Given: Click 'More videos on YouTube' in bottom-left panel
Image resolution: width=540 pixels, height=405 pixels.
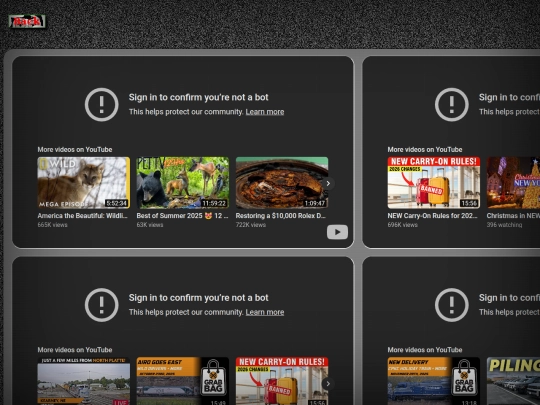Looking at the screenshot, I should tap(75, 350).
